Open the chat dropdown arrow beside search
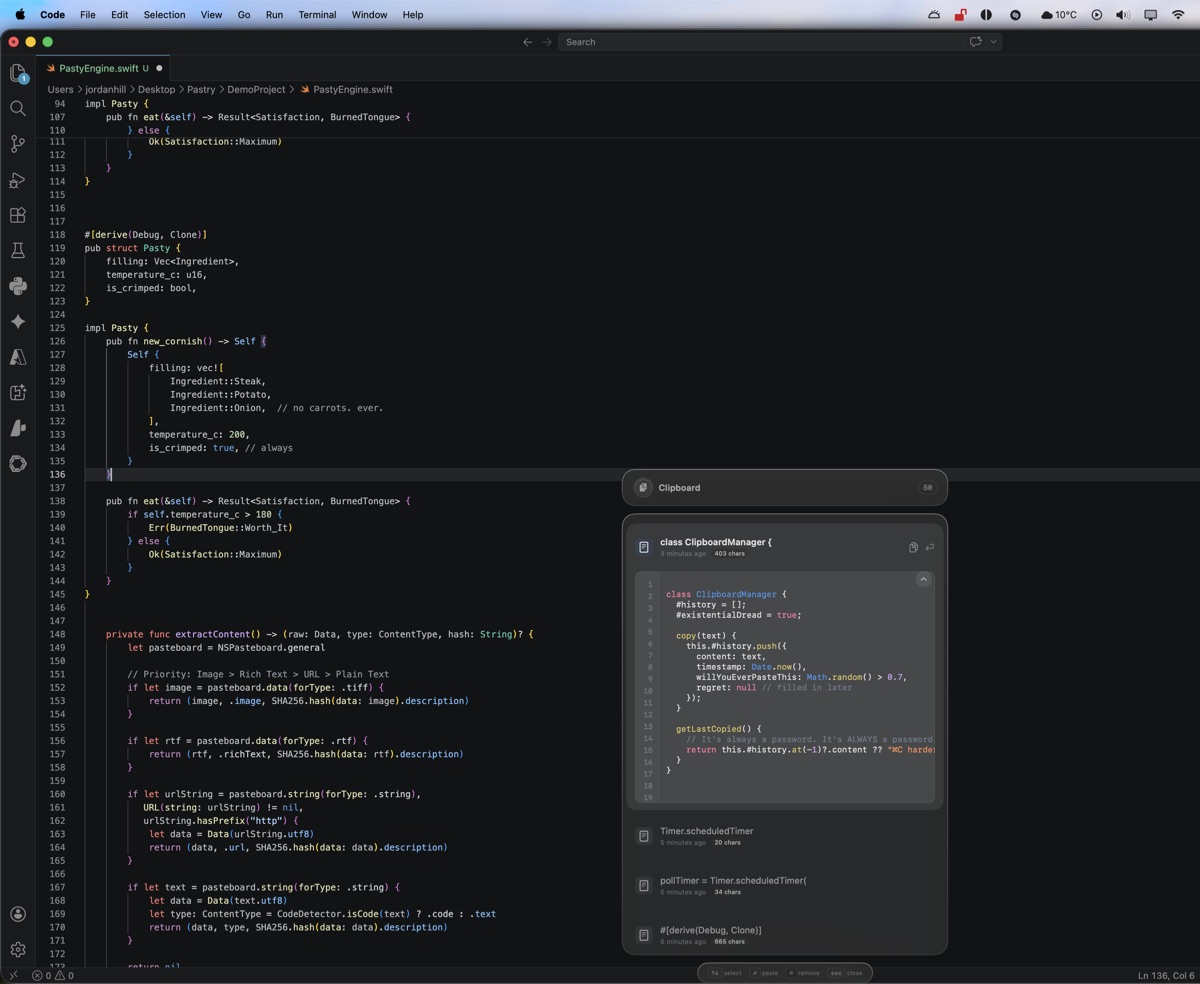The height and width of the screenshot is (984, 1200). tap(993, 42)
